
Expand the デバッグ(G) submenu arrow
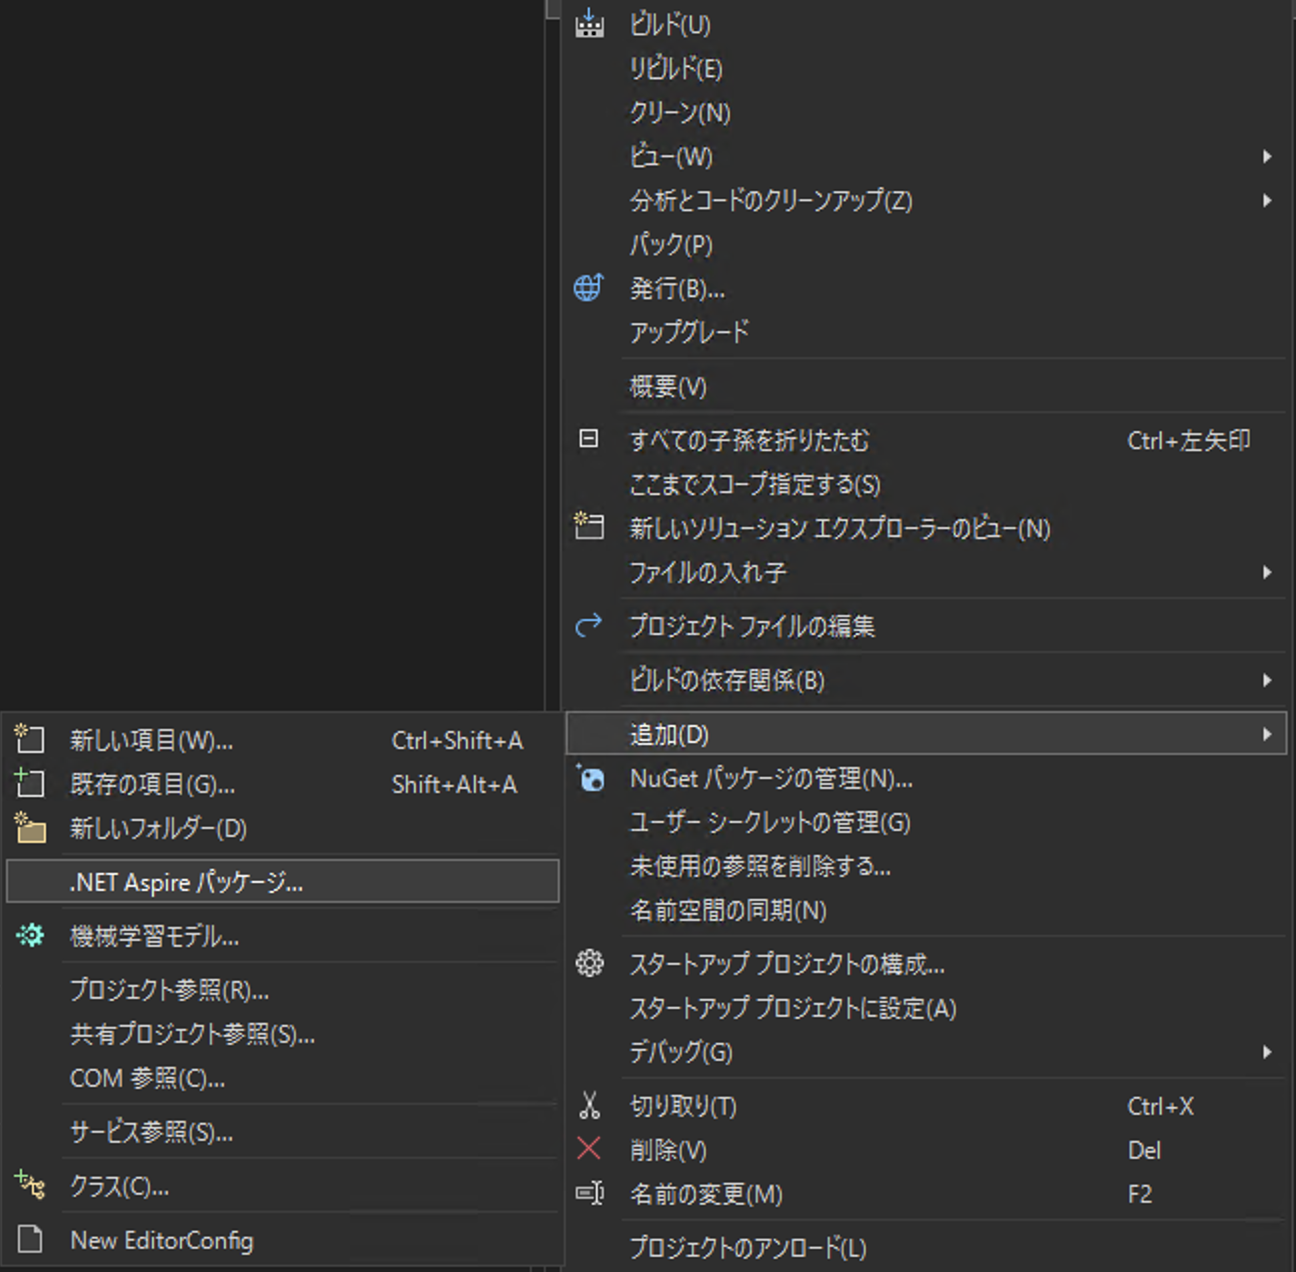click(1267, 1052)
